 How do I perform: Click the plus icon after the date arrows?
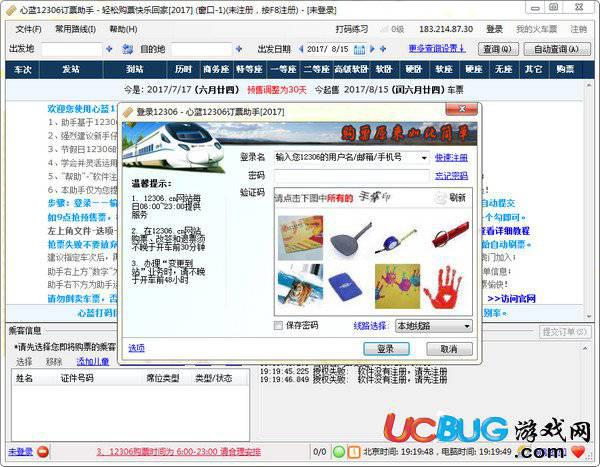click(383, 49)
